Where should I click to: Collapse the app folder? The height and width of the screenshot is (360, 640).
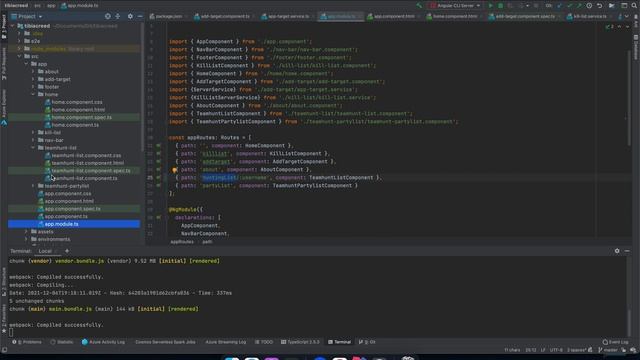(26, 64)
